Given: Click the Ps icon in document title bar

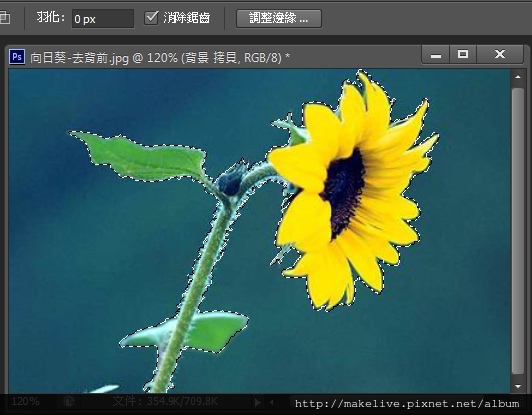Looking at the screenshot, I should (x=17, y=56).
